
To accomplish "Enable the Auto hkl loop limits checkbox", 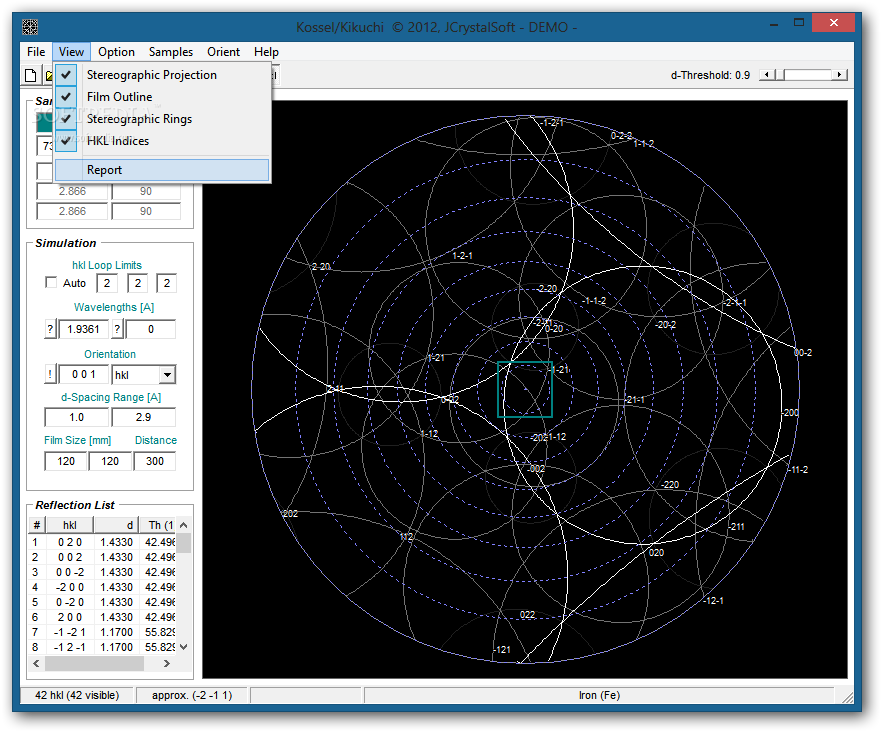I will (x=51, y=282).
